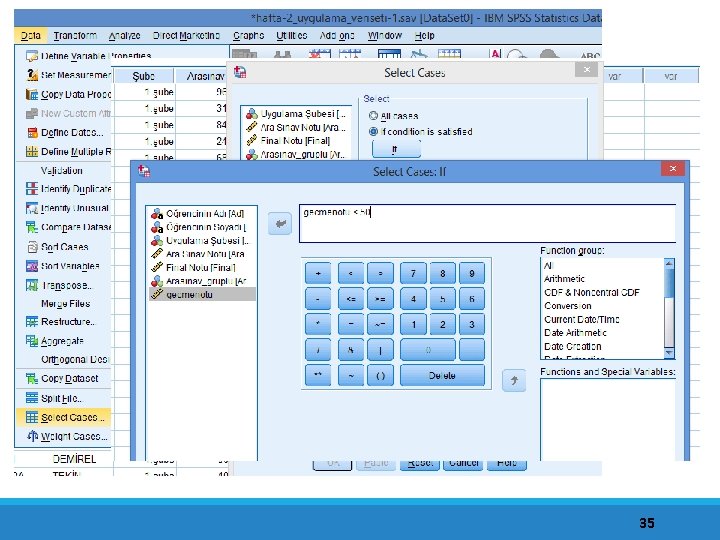Choose Merge Files in the Data menu
Screen dimensions: 720x540
pos(65,304)
